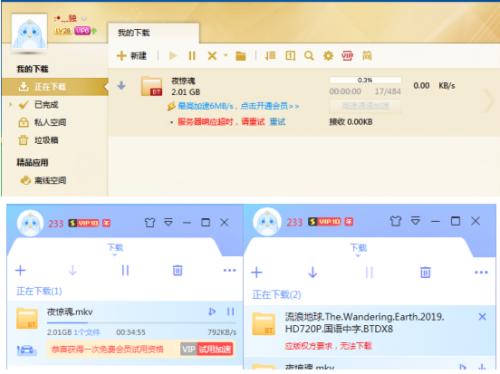The height and width of the screenshot is (374, 500).
Task: Open search magnifier in gold toolbar
Action: [x=309, y=56]
